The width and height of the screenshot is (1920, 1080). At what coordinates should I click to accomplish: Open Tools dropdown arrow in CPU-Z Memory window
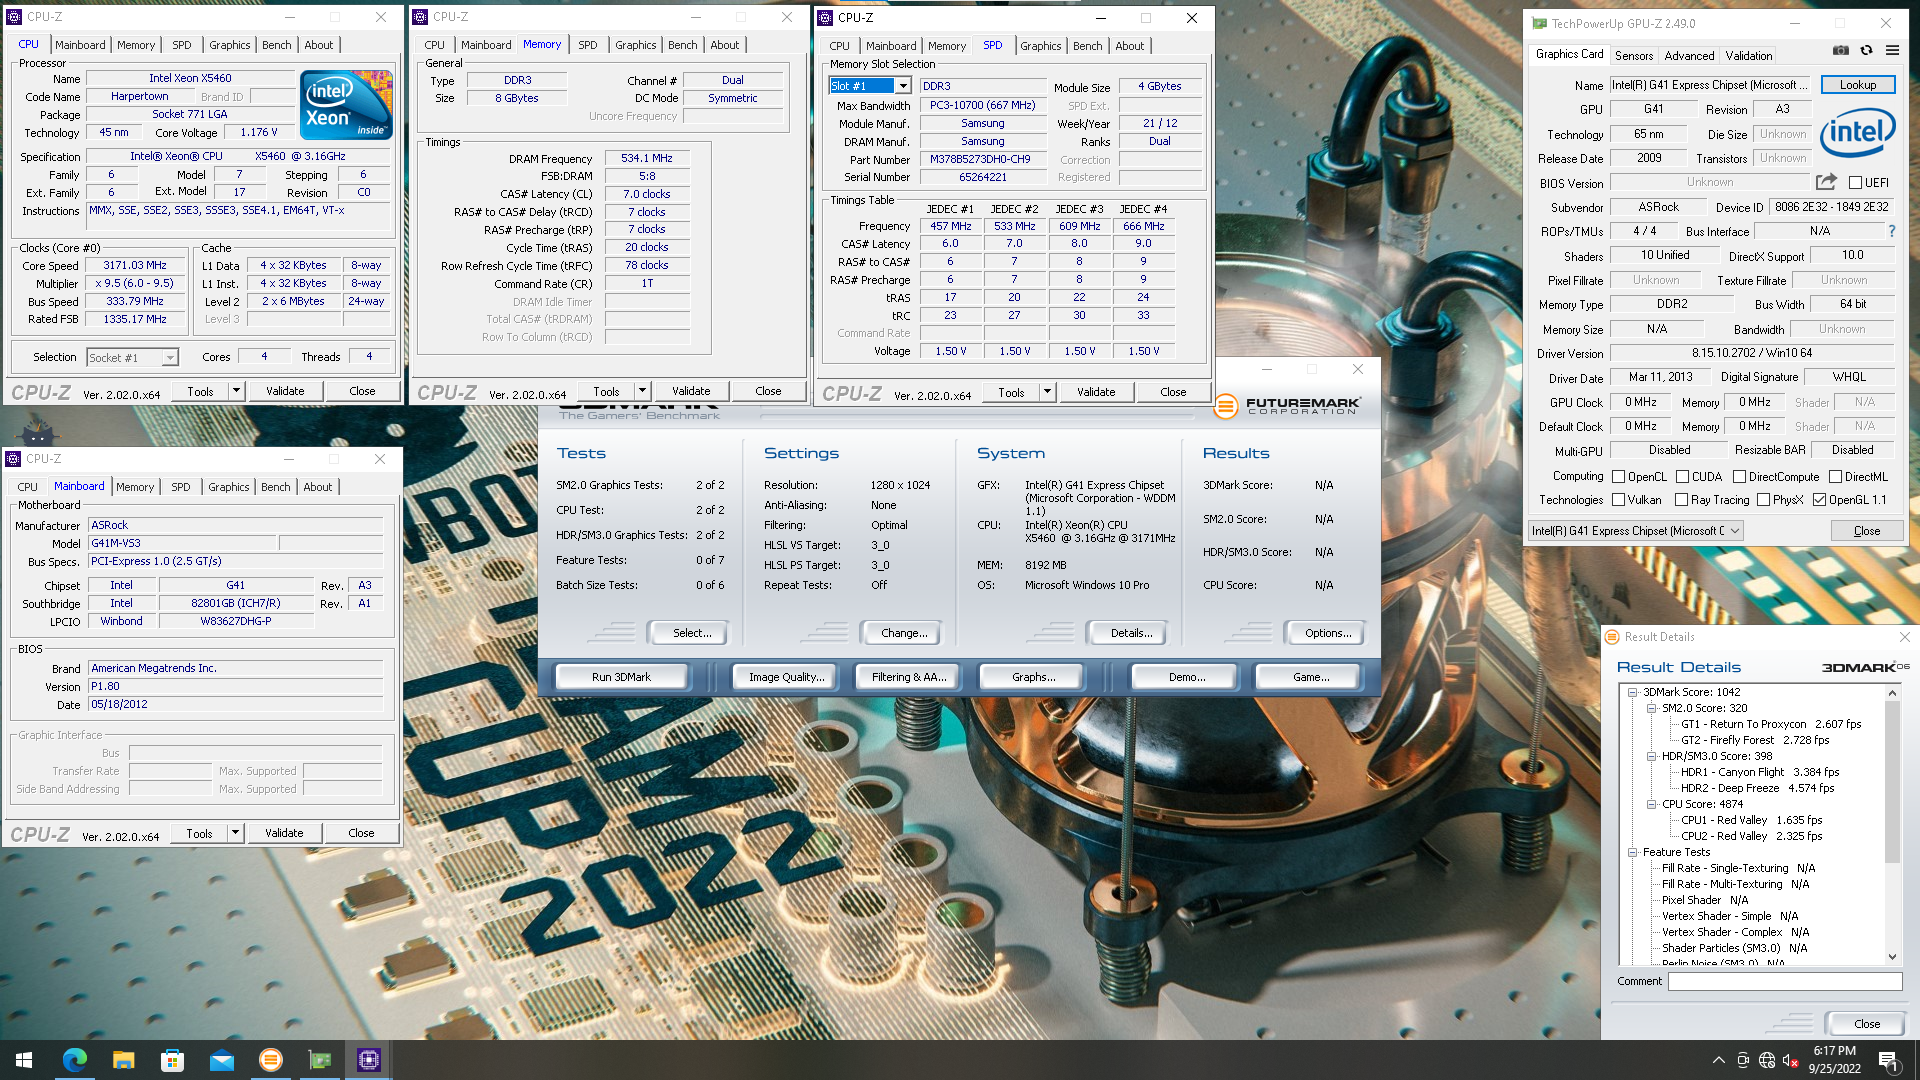(643, 391)
